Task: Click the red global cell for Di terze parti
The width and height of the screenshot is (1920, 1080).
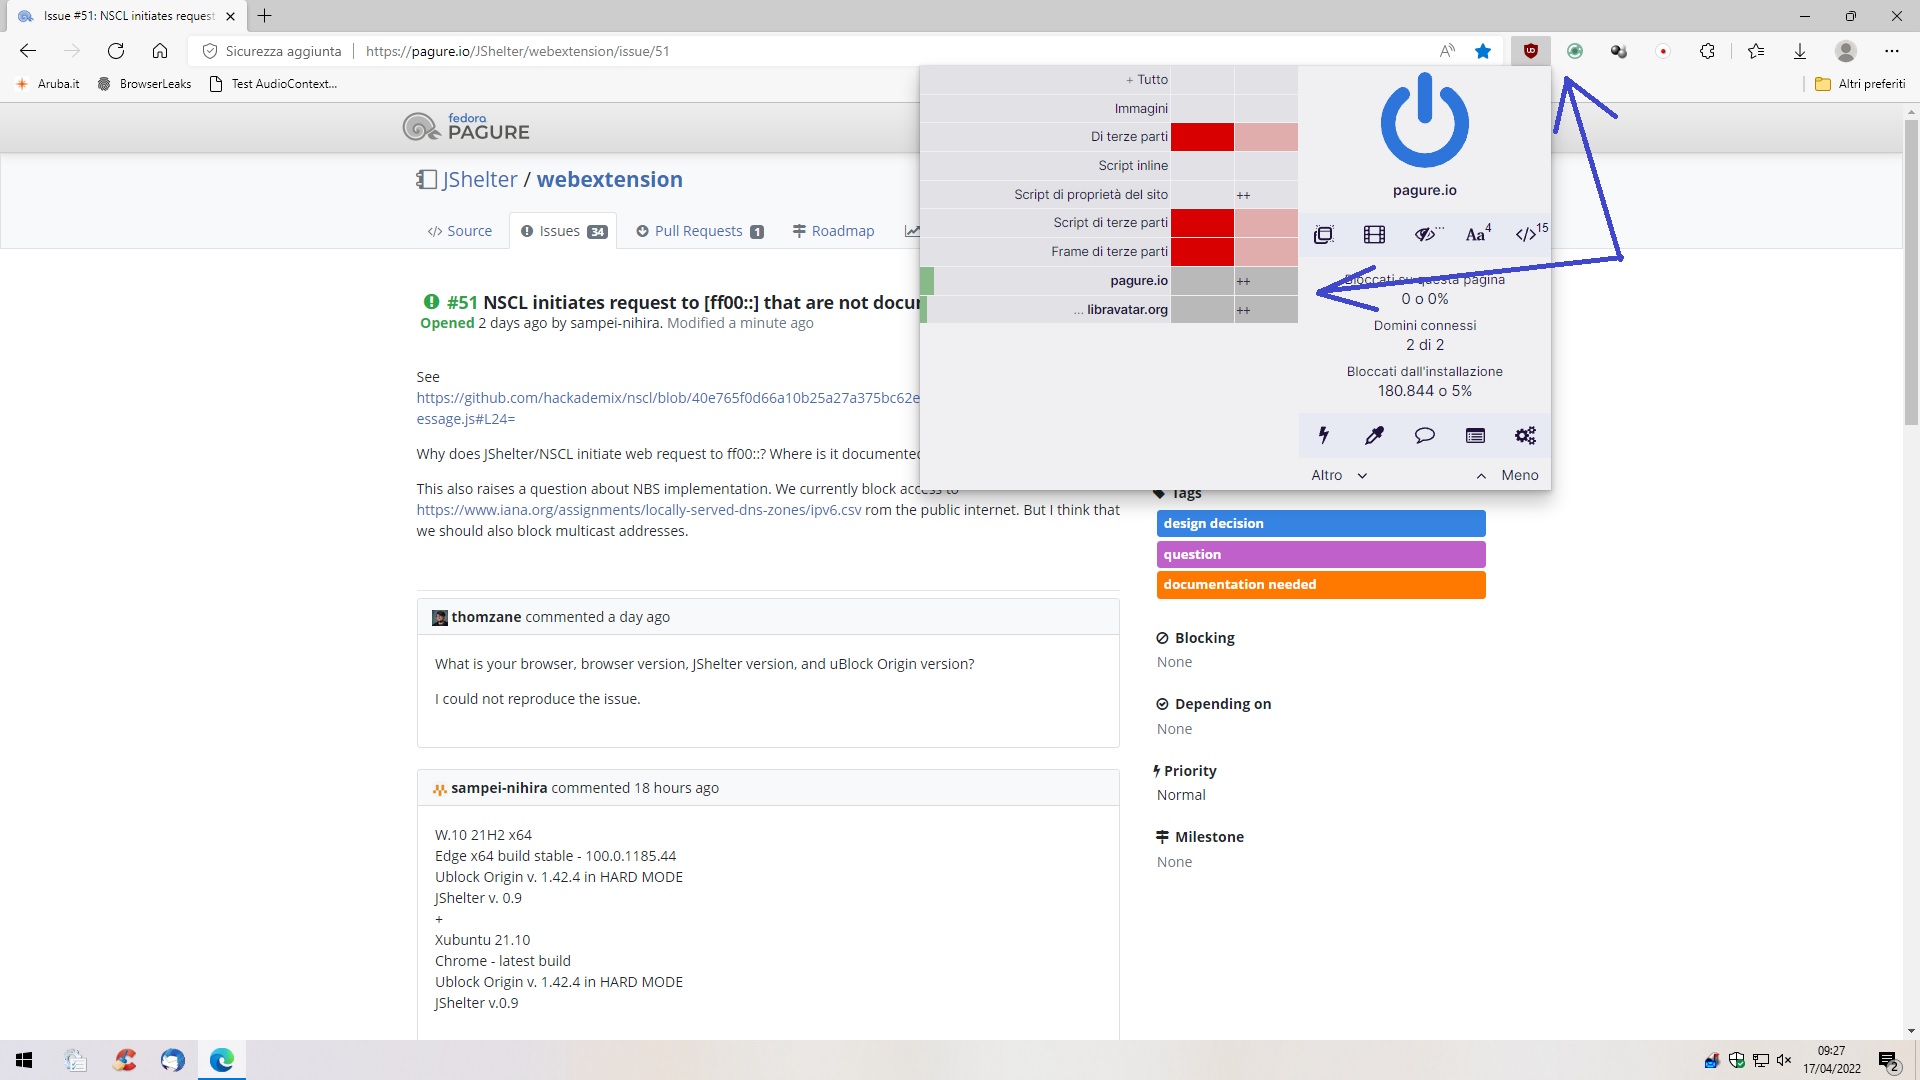Action: (x=1202, y=137)
